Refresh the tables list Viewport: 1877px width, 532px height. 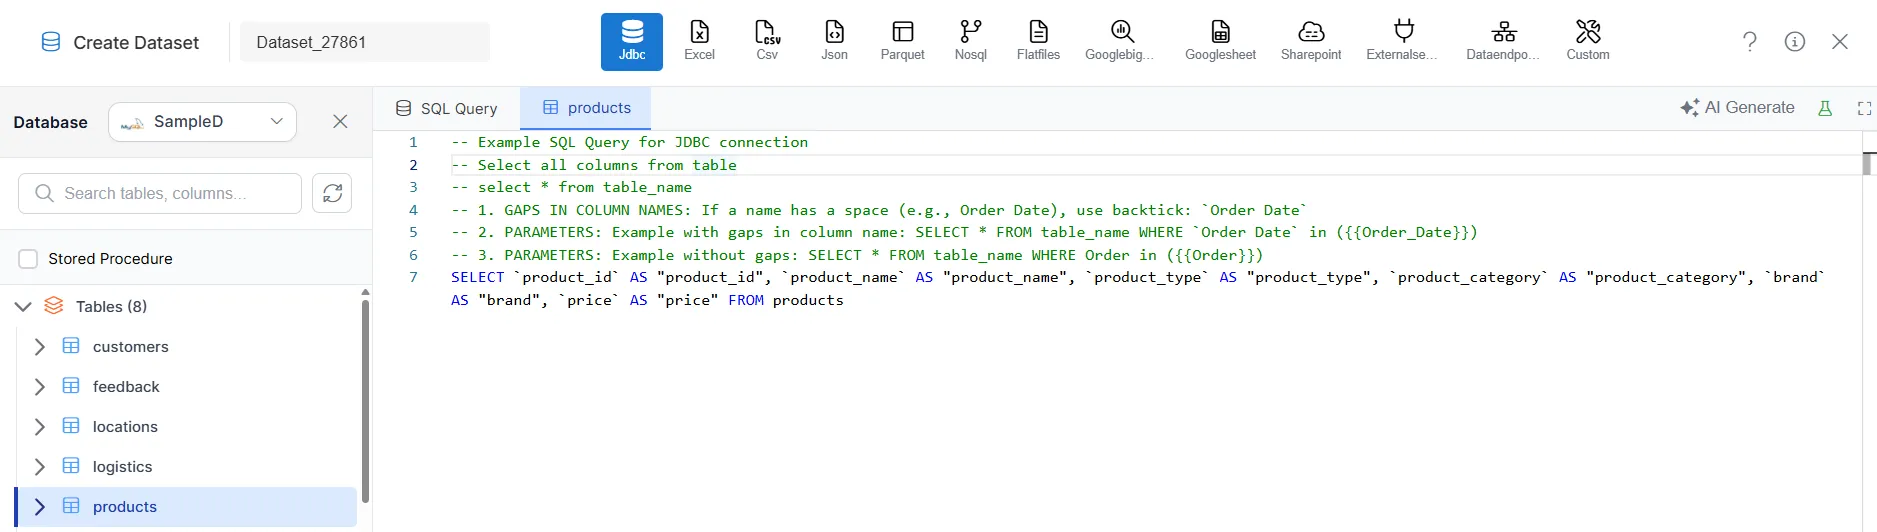[x=332, y=193]
